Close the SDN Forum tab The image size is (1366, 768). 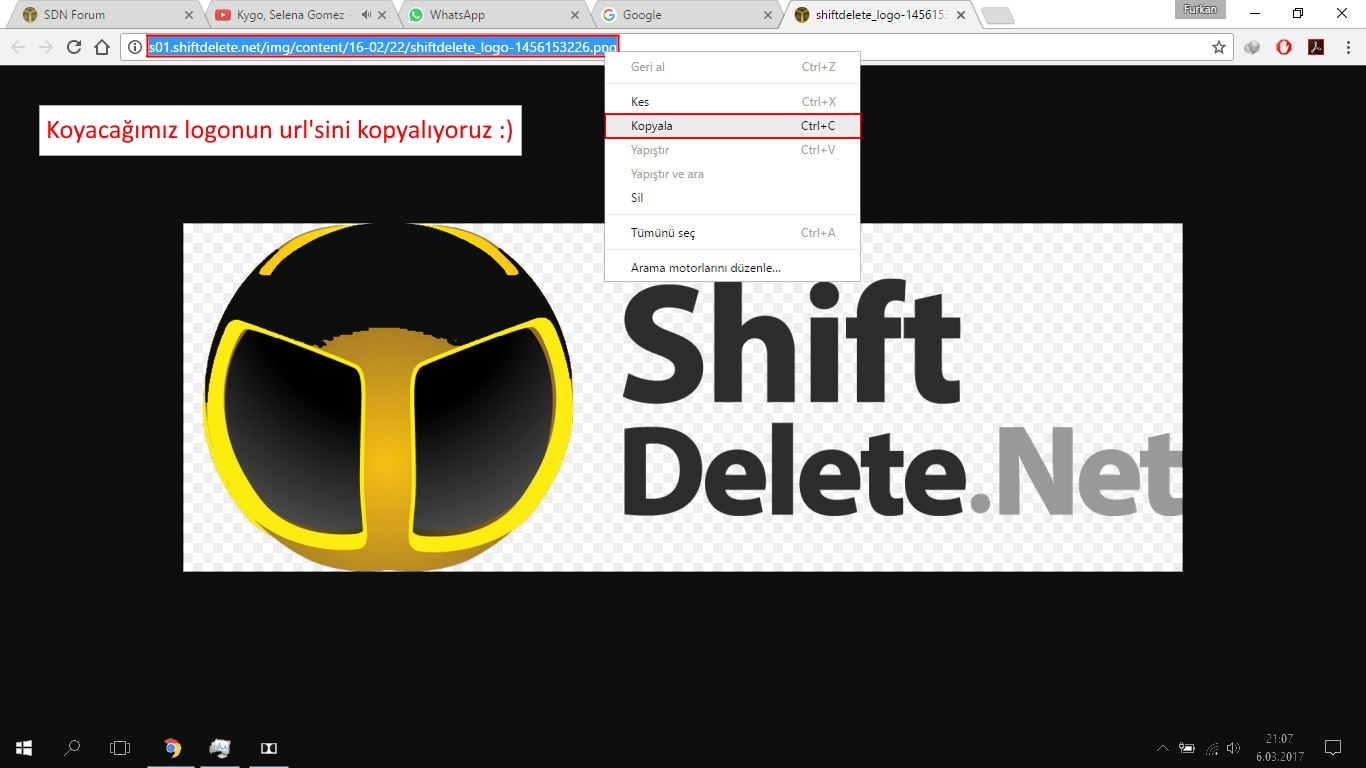coord(189,15)
